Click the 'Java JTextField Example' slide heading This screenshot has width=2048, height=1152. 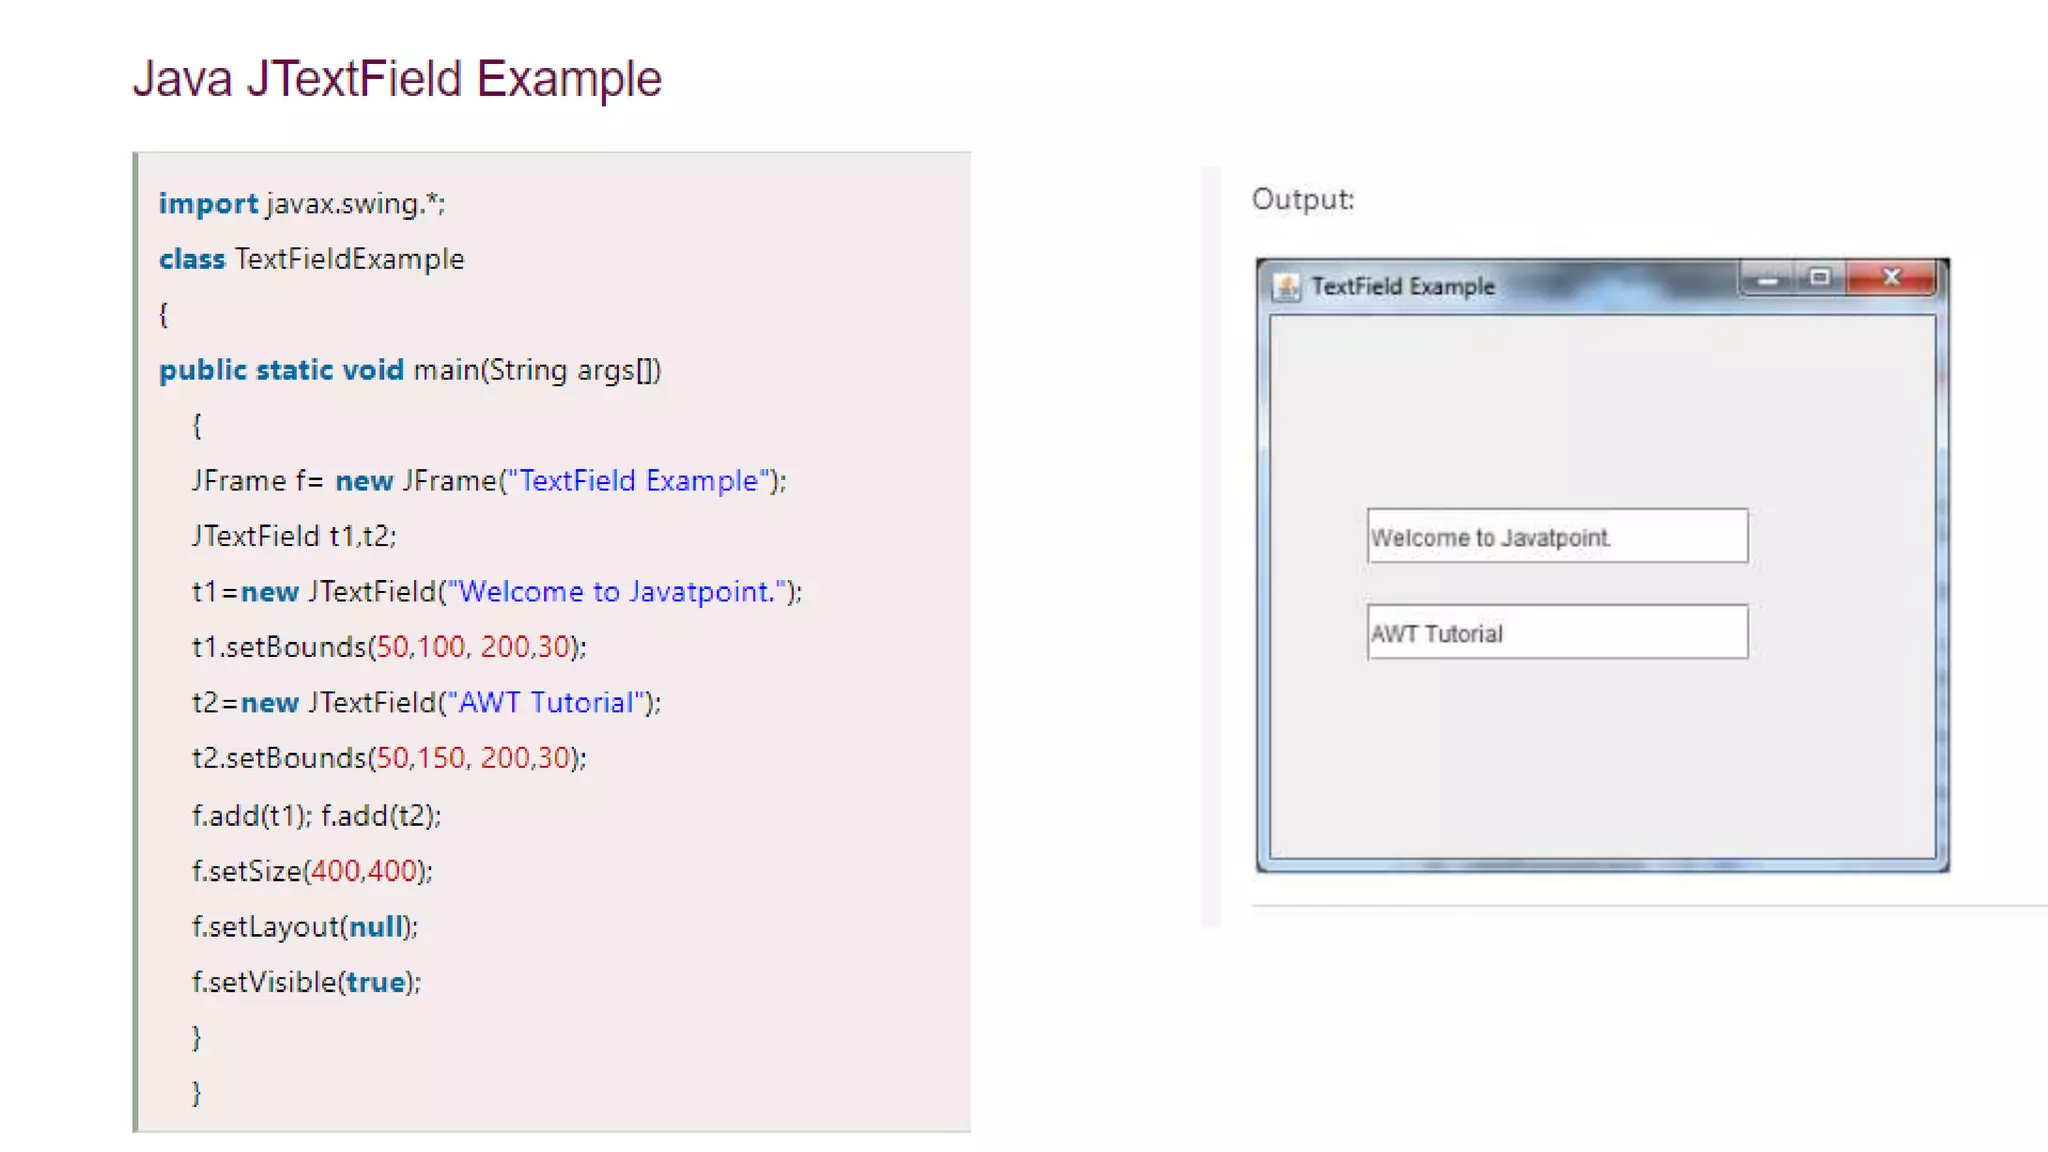(397, 79)
